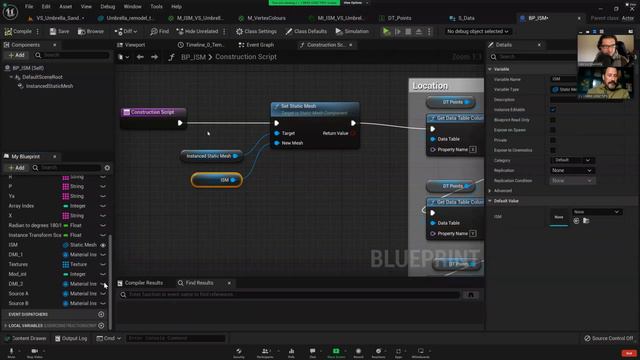Browse to asset in Content Browser
This screenshot has width=640, height=360.
91,31
